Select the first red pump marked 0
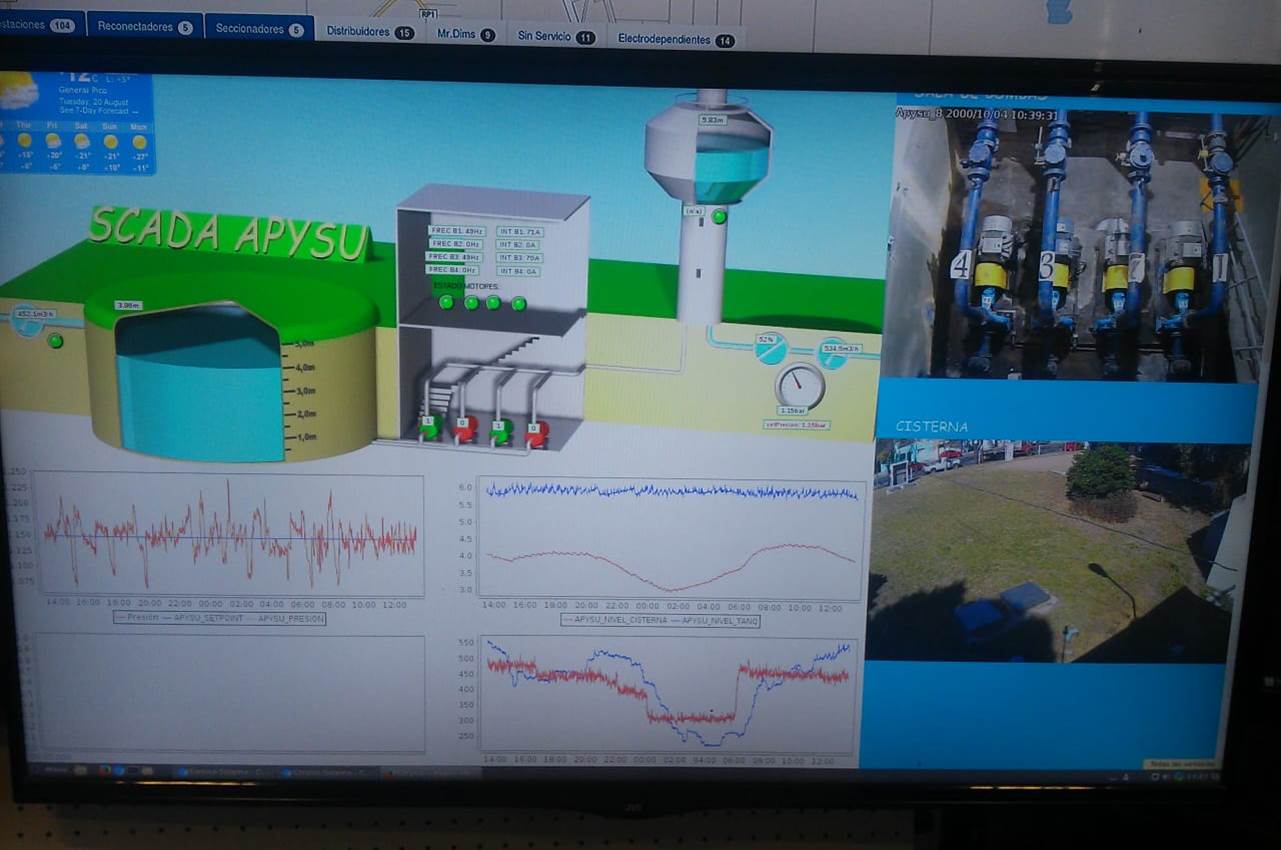The width and height of the screenshot is (1281, 850). point(465,429)
